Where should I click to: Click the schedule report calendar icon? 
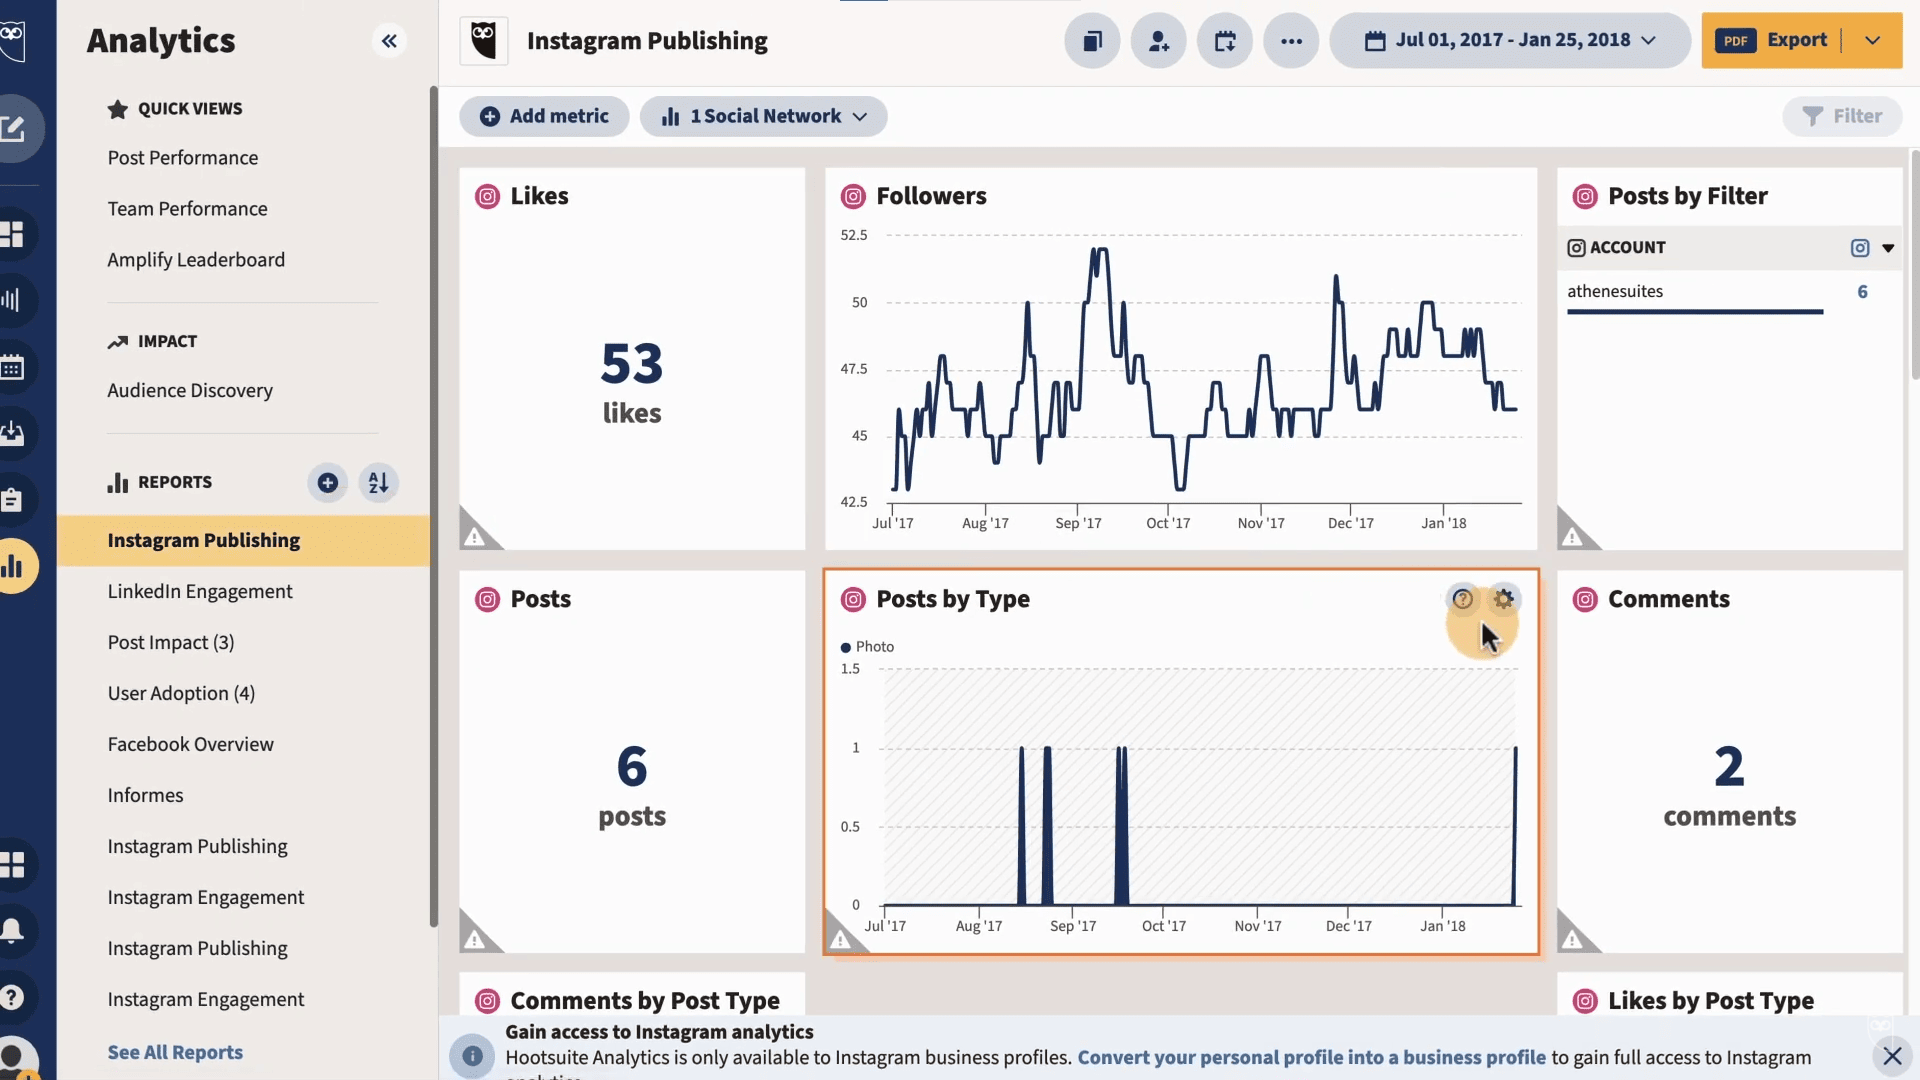pos(1225,41)
